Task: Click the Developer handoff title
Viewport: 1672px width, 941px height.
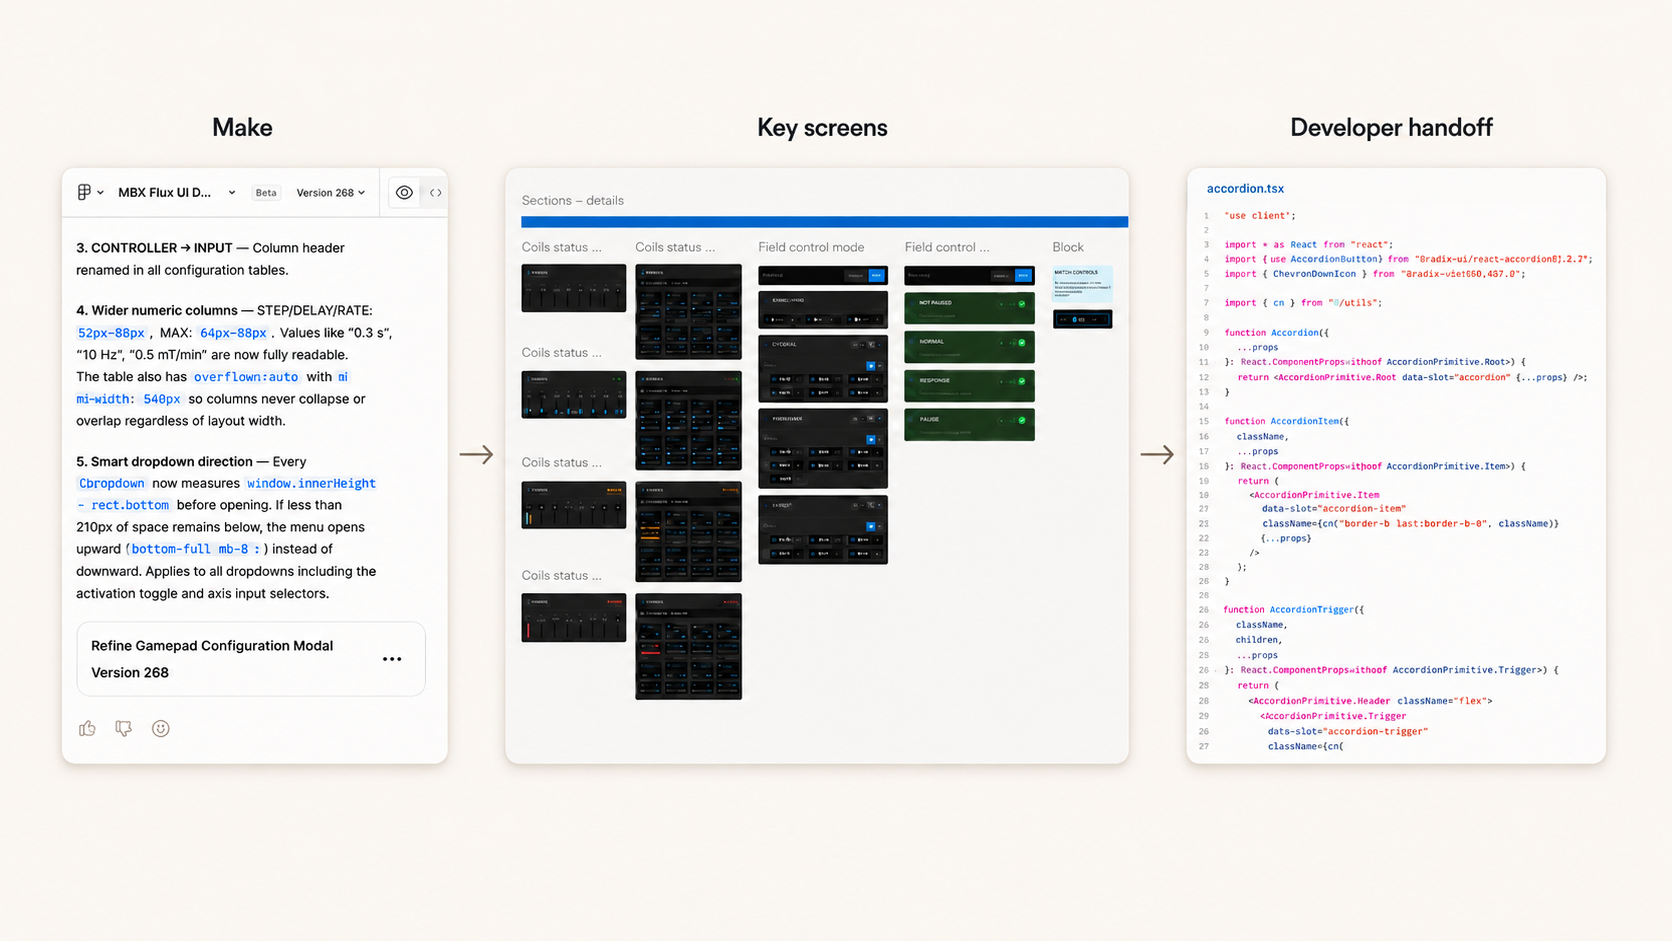Action: [x=1391, y=127]
